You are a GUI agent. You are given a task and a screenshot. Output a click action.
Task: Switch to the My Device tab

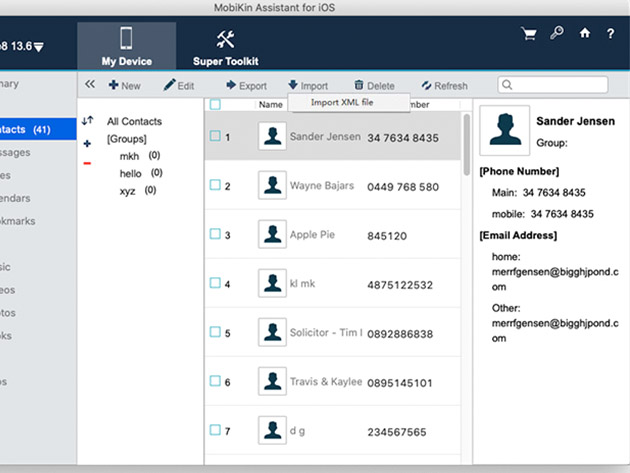pos(127,46)
